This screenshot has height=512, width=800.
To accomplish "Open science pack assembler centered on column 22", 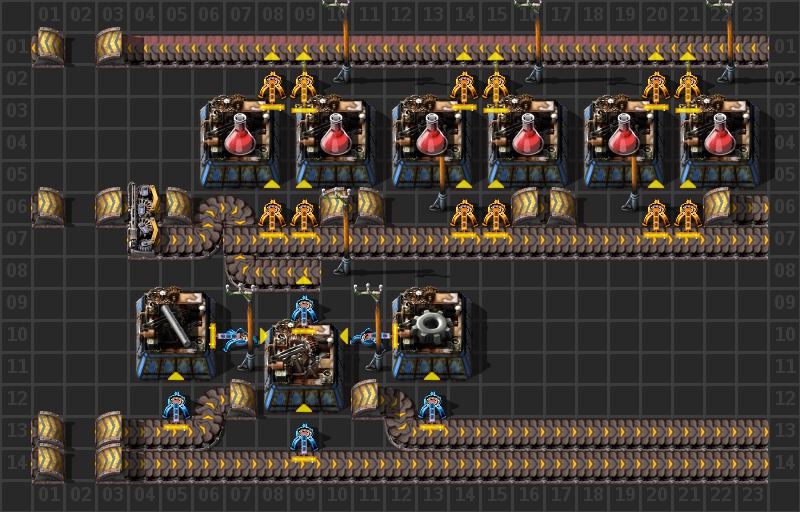I will 720,143.
